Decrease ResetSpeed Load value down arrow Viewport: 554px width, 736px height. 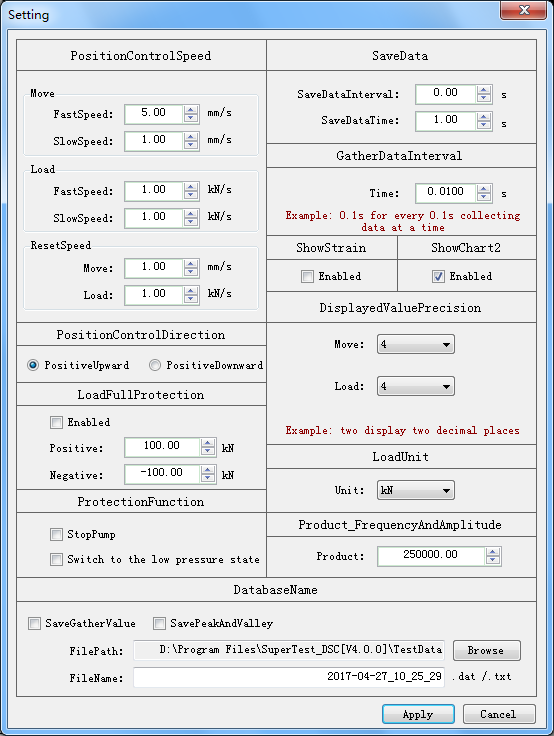[191, 299]
